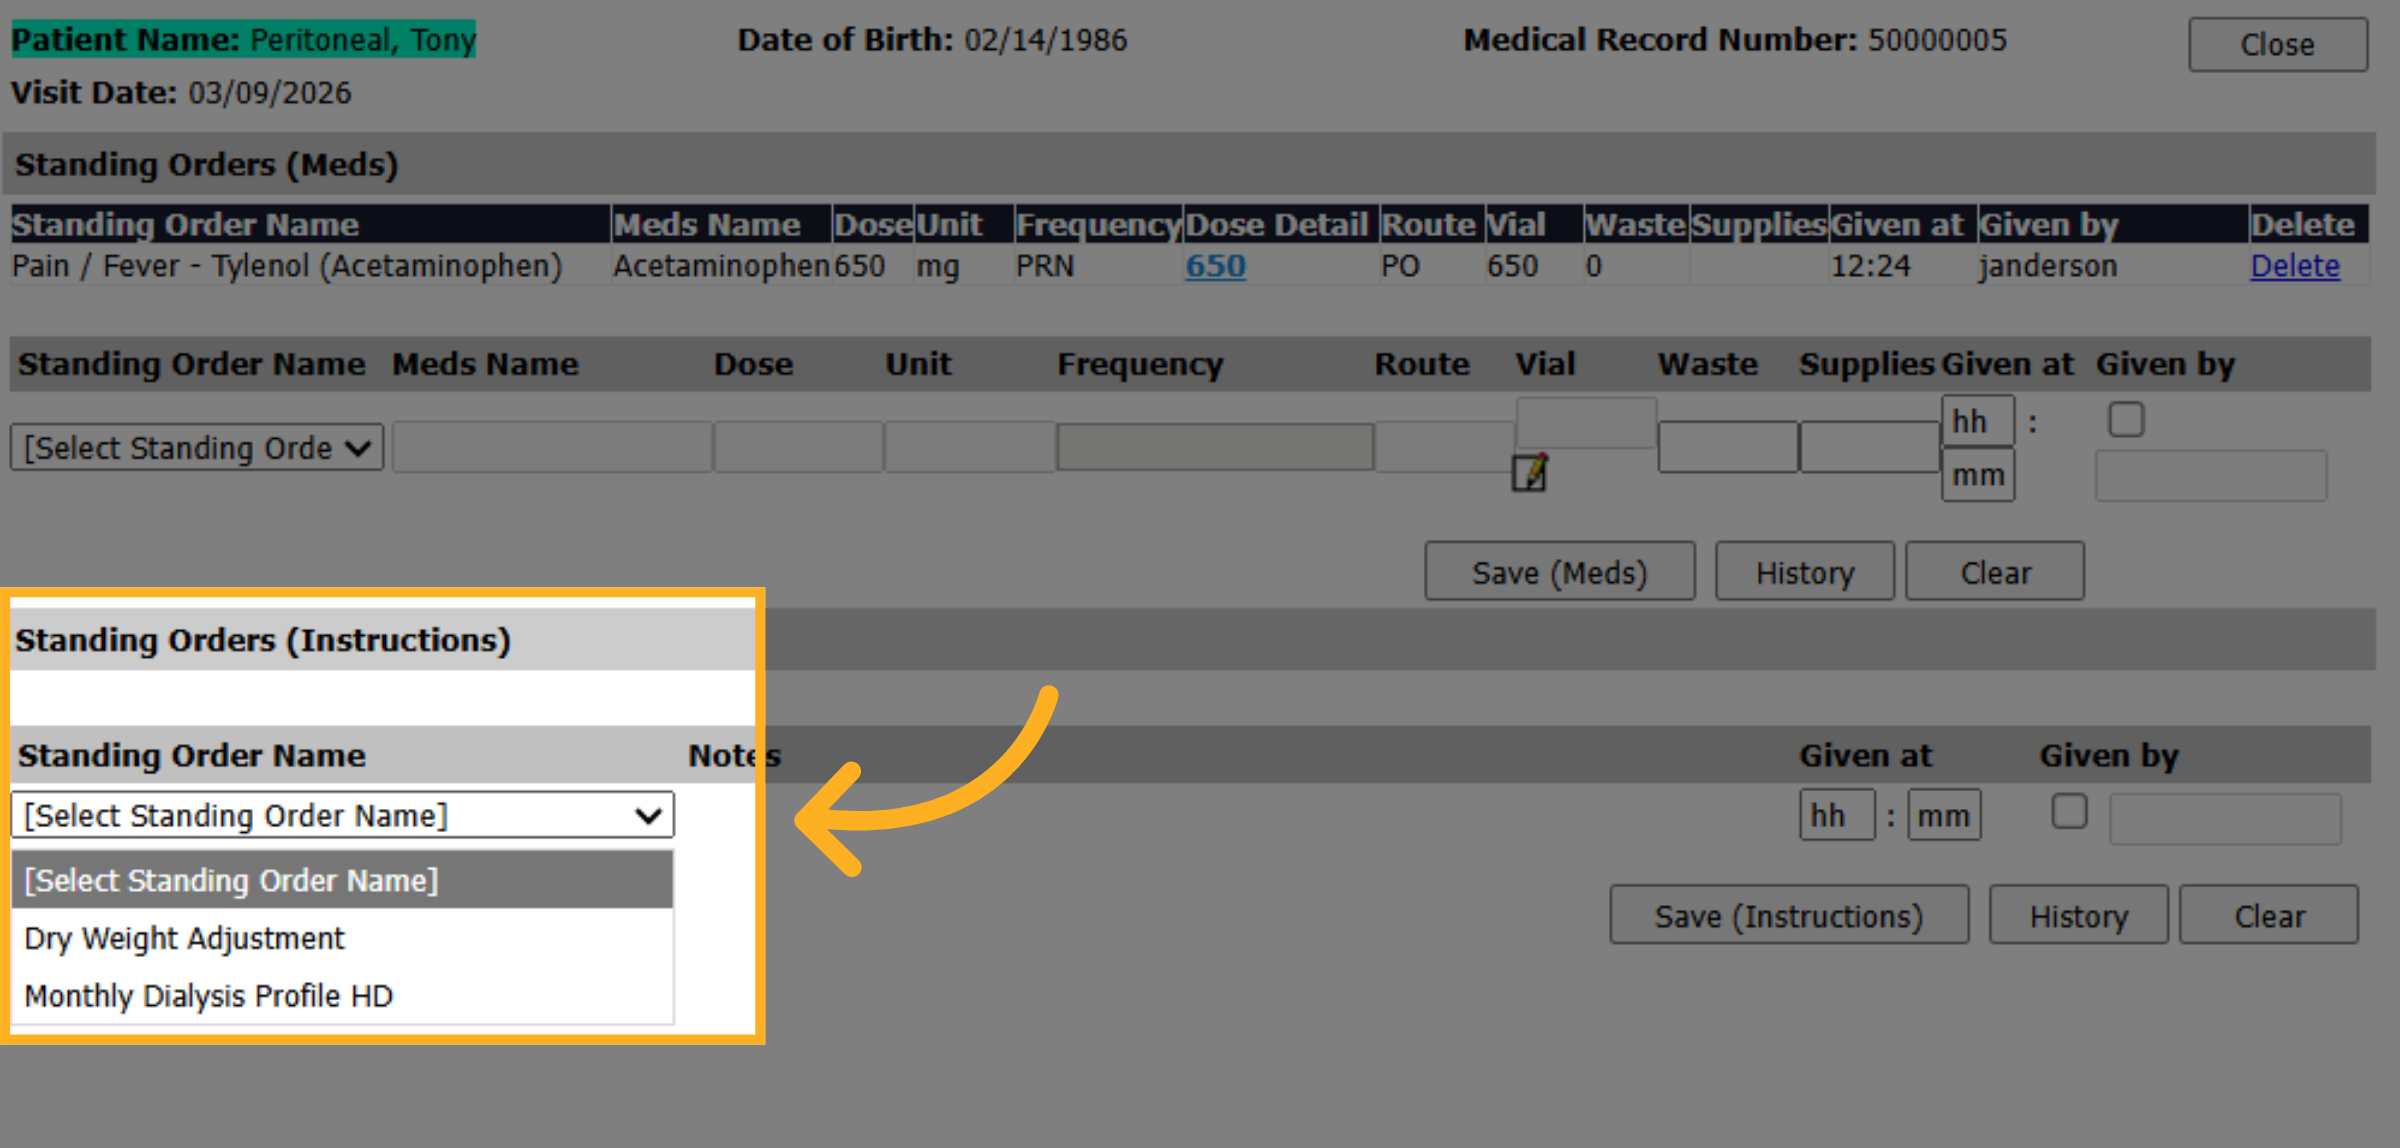Clear the standing meds order form

(1995, 572)
